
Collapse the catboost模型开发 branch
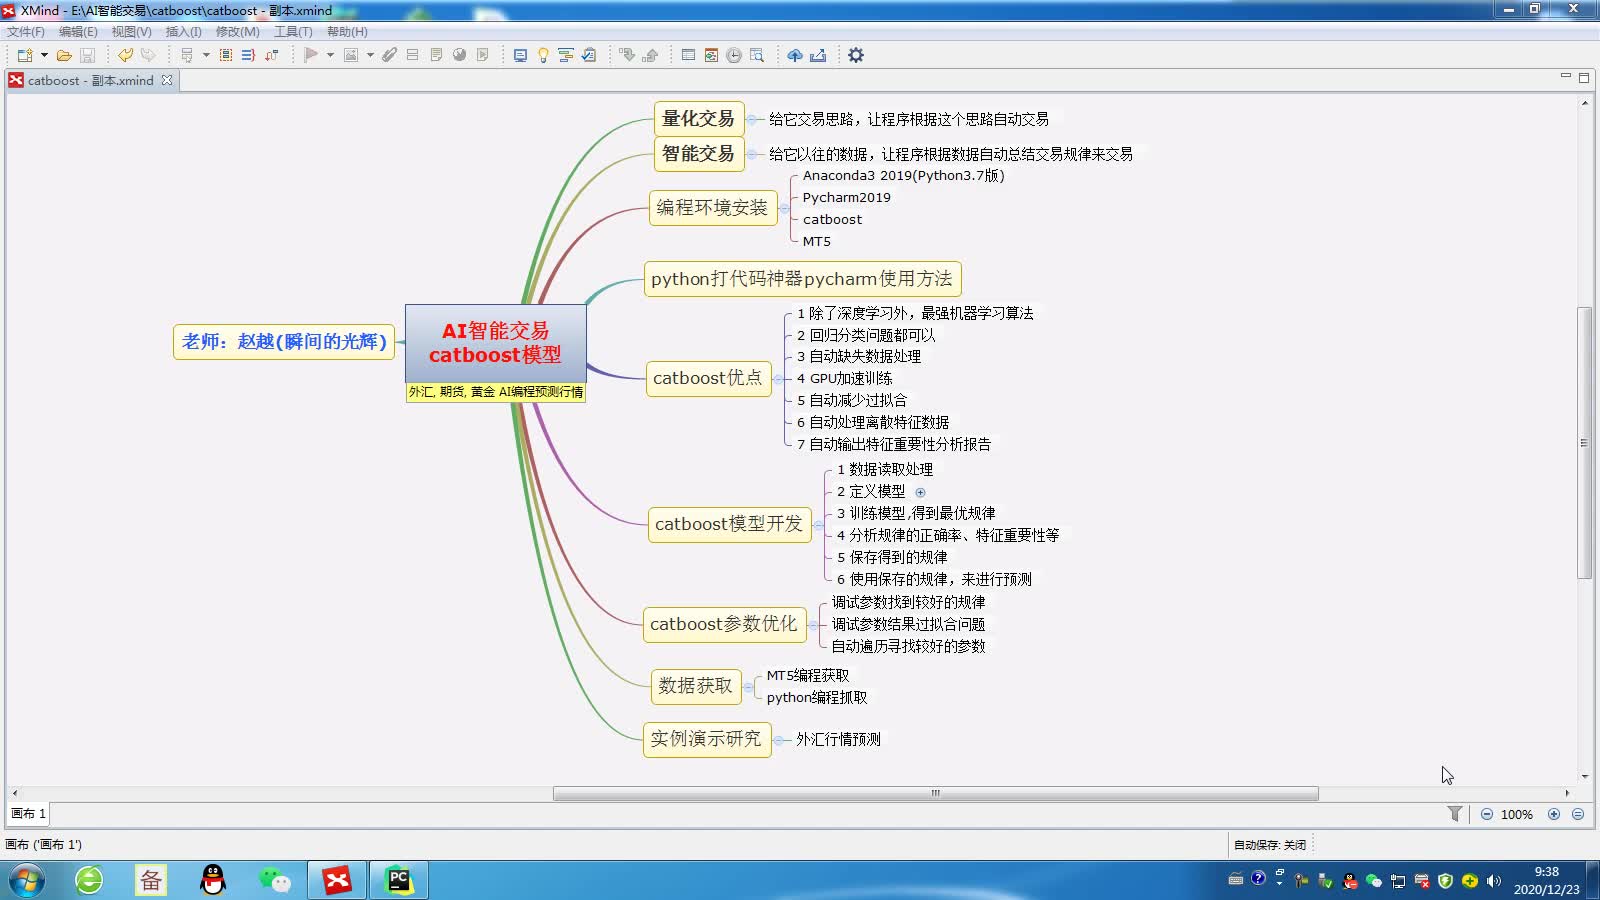[818, 524]
